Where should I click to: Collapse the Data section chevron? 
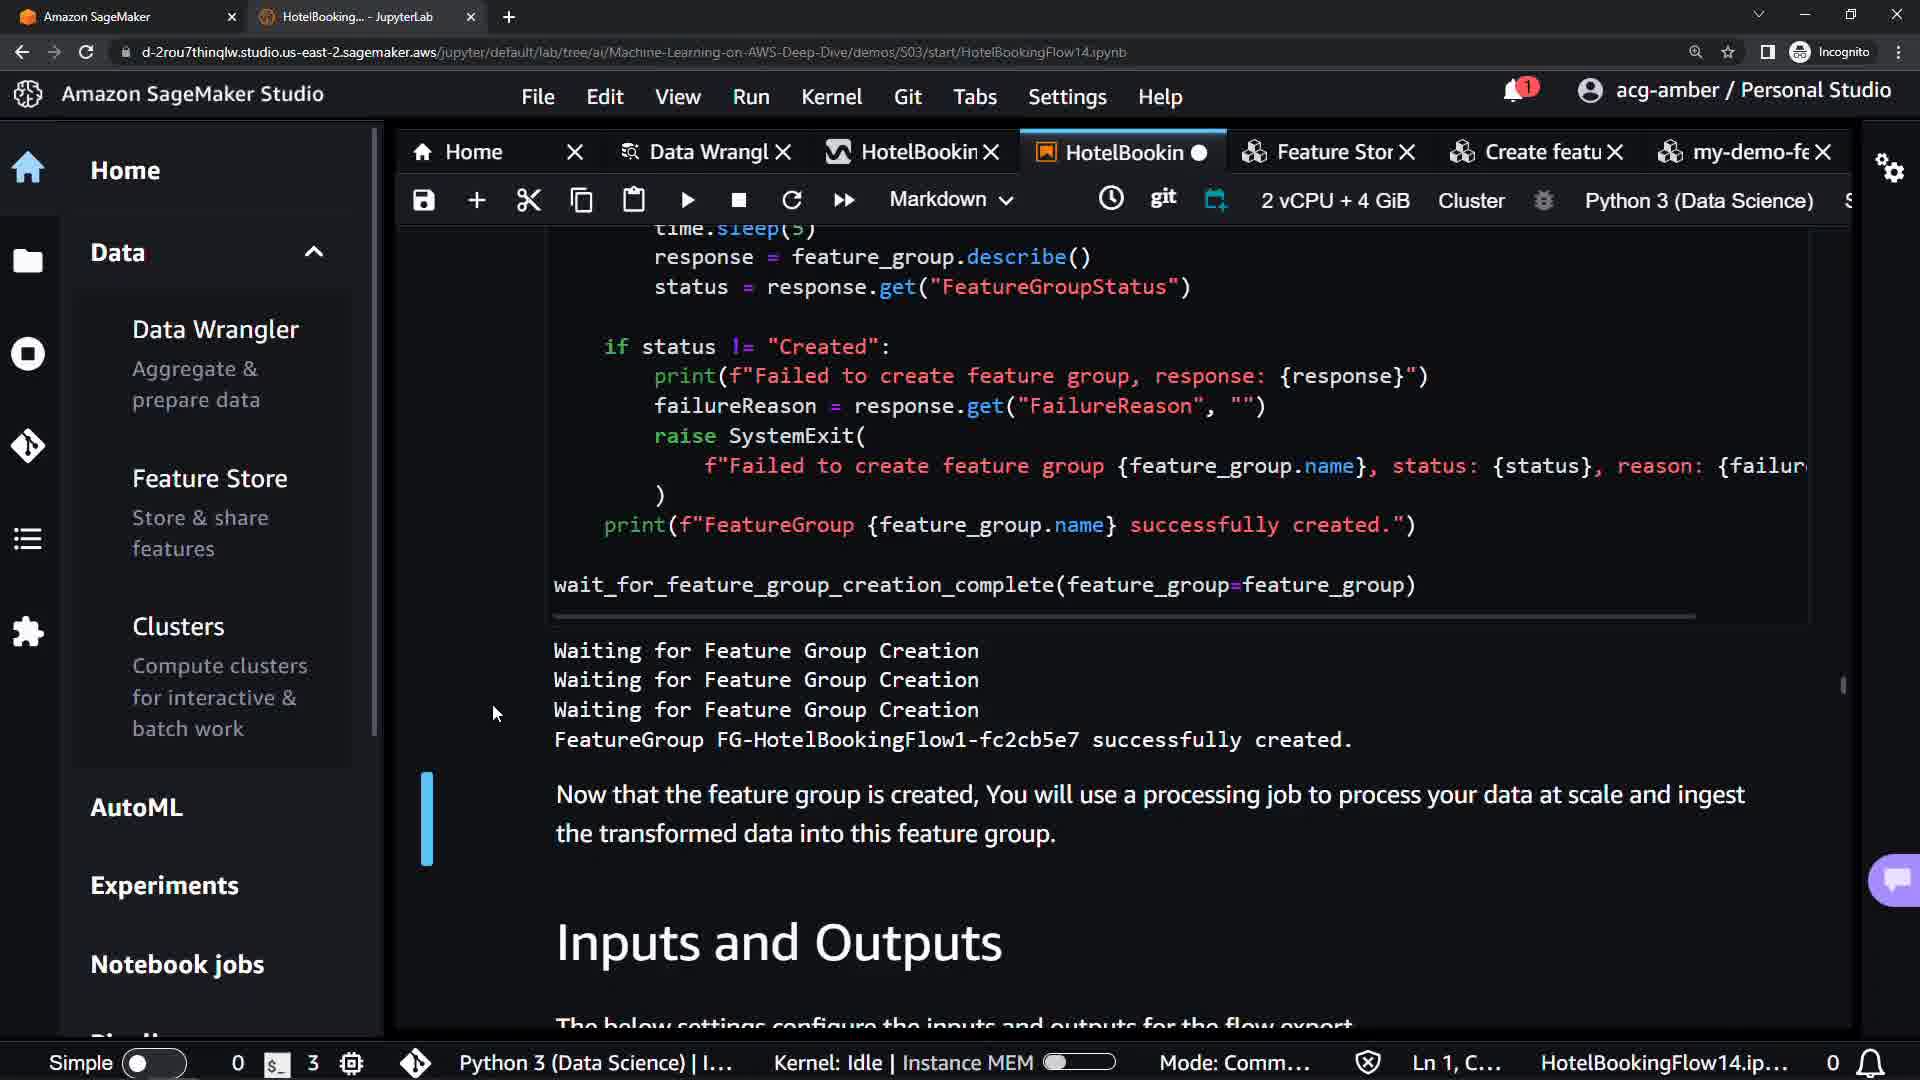tap(314, 252)
